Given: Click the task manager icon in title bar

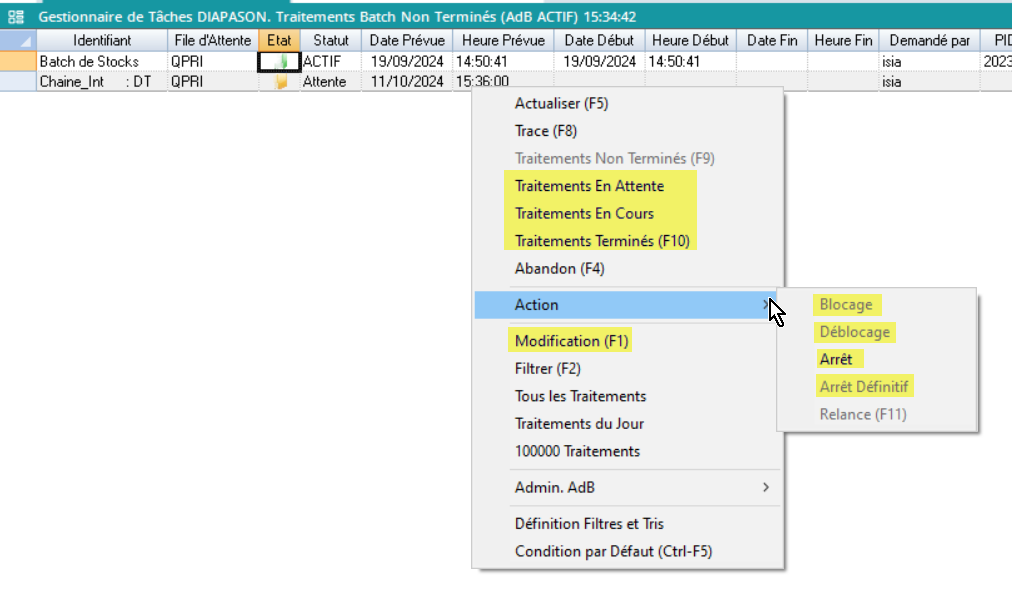Looking at the screenshot, I should [x=16, y=17].
